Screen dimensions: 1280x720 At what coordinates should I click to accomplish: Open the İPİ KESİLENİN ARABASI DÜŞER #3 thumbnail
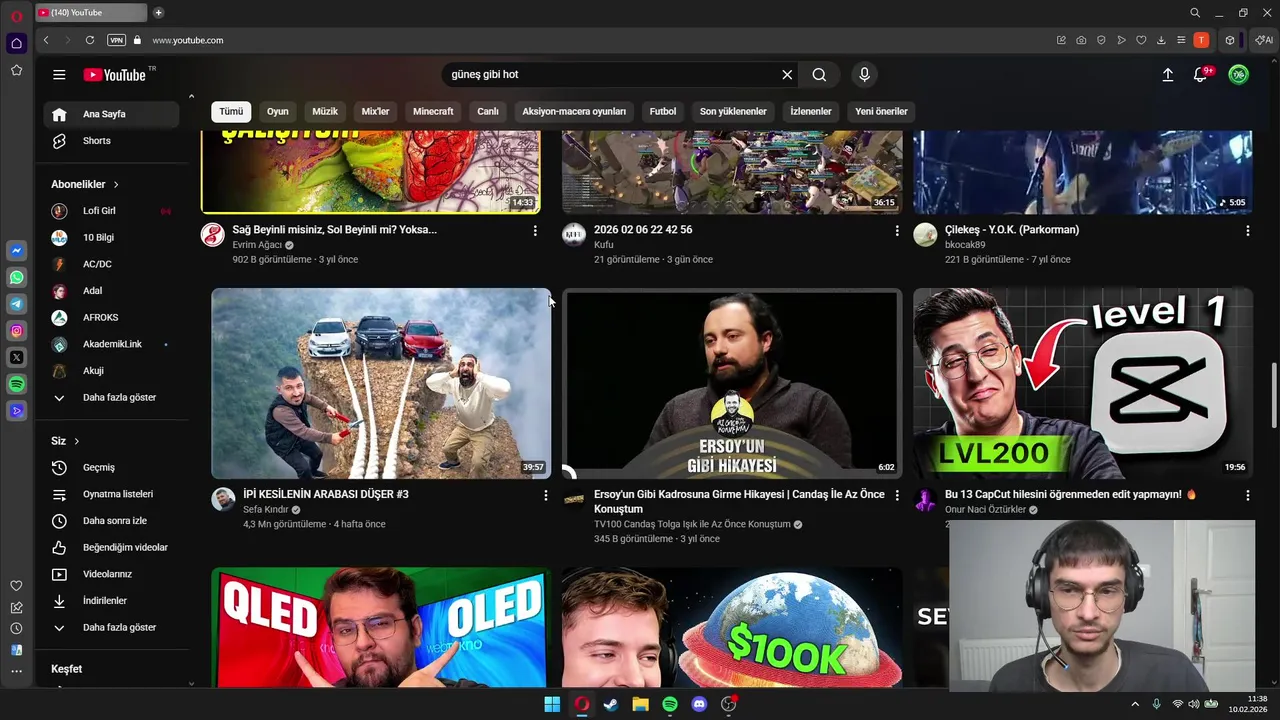pyautogui.click(x=381, y=383)
